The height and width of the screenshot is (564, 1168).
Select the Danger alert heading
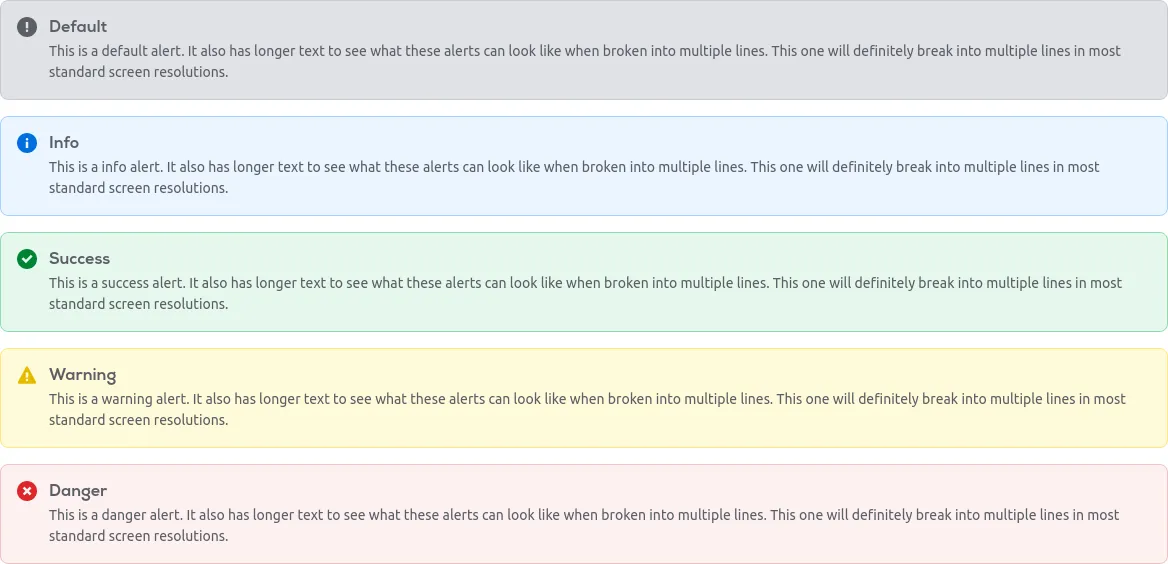click(x=78, y=491)
